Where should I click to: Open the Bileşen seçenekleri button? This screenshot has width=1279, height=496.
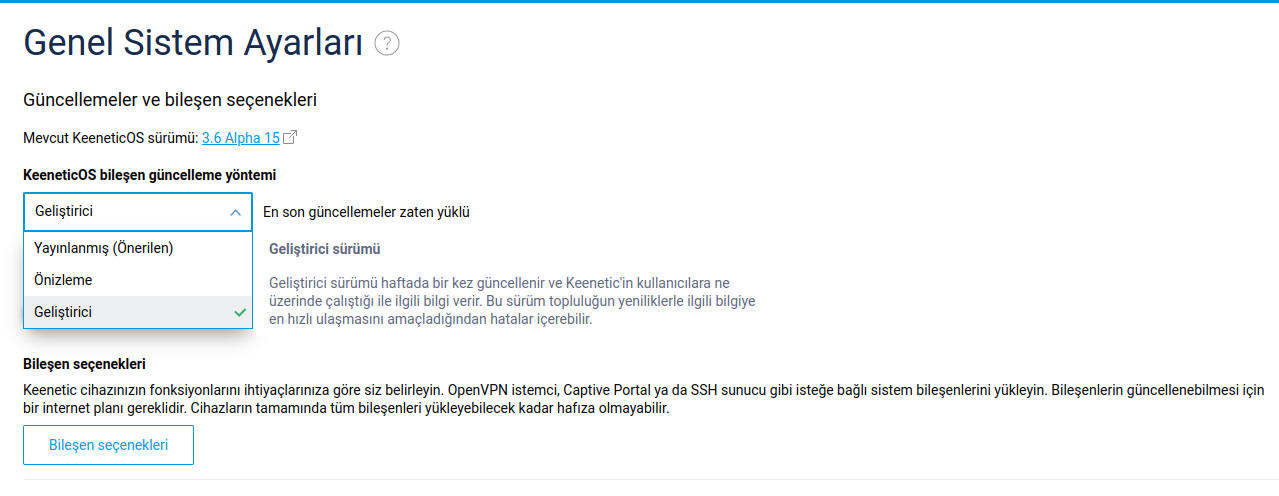coord(108,445)
